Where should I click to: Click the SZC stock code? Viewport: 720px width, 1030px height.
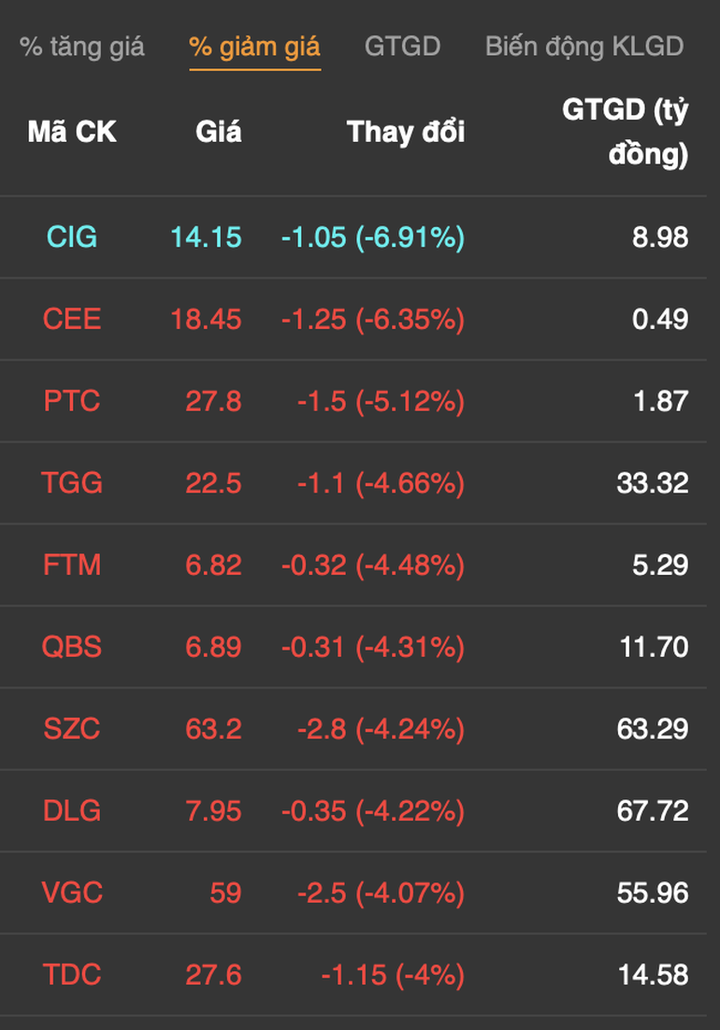coord(72,729)
